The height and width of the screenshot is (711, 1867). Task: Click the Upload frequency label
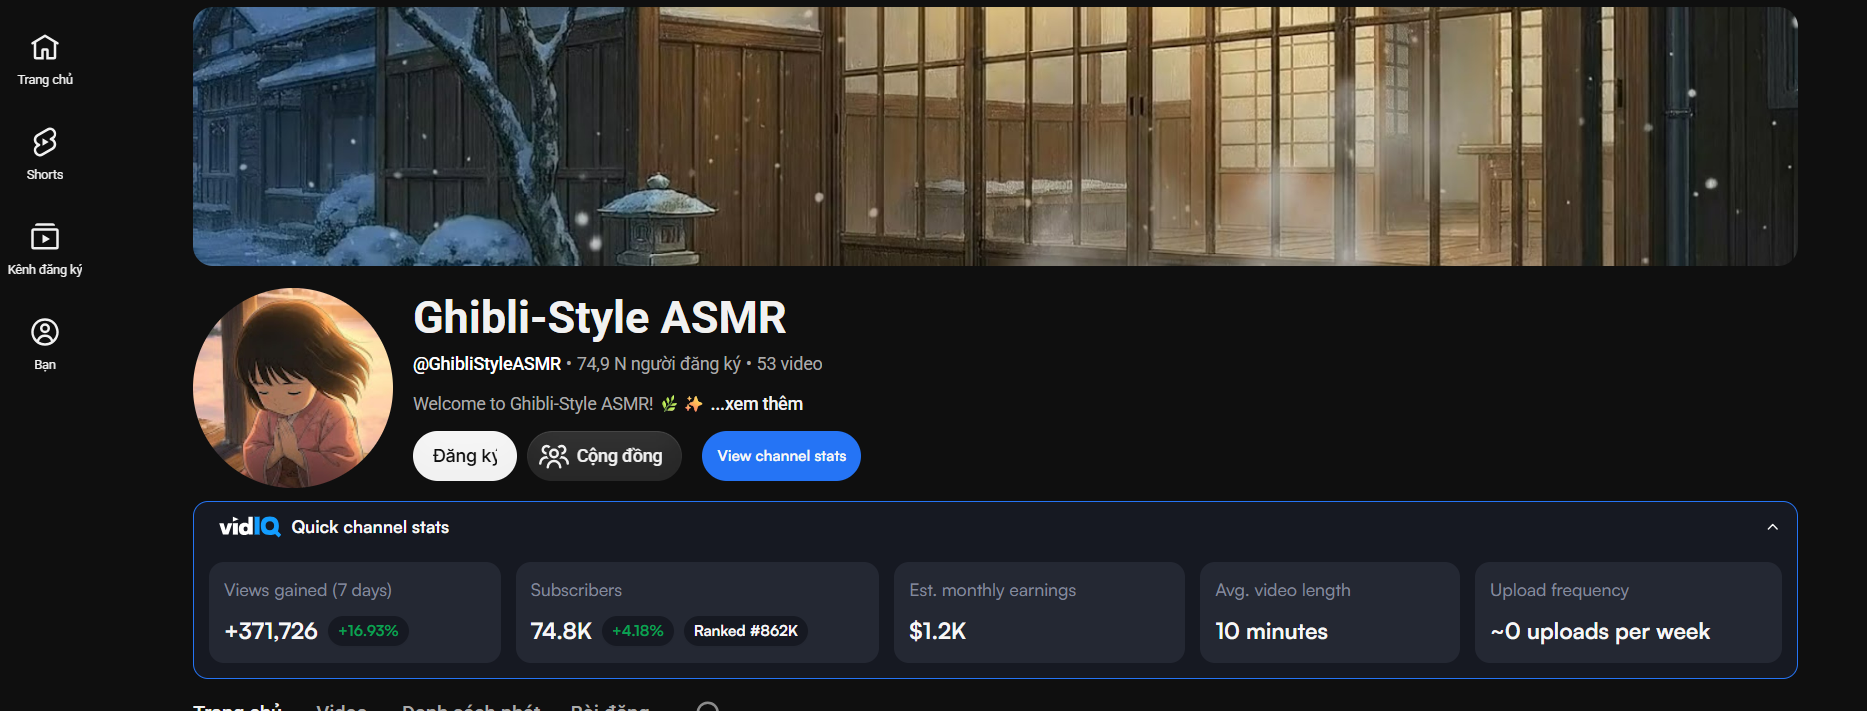click(1559, 590)
